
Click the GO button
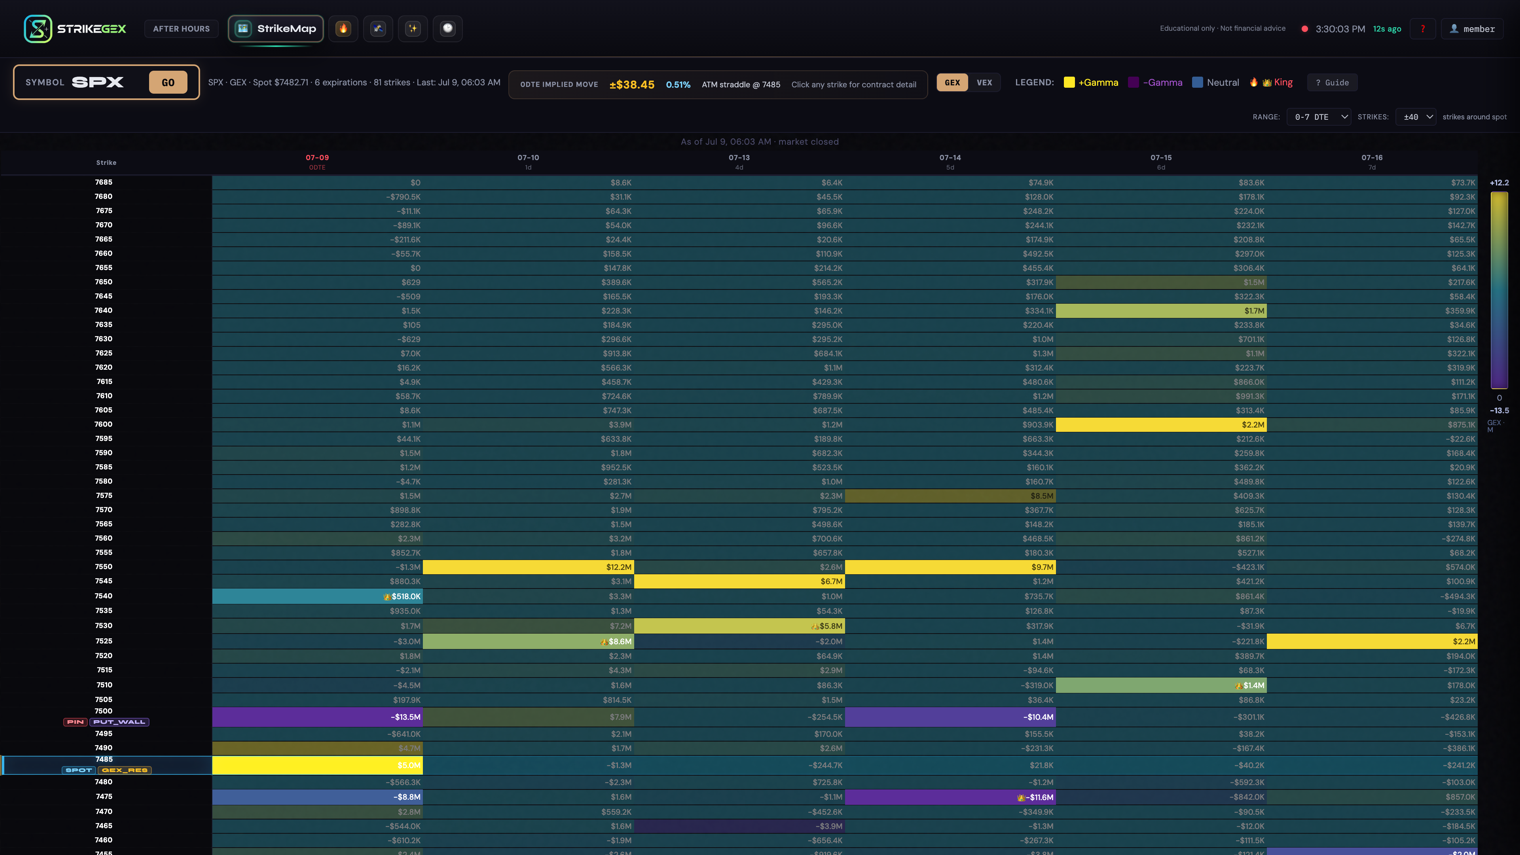(x=168, y=82)
